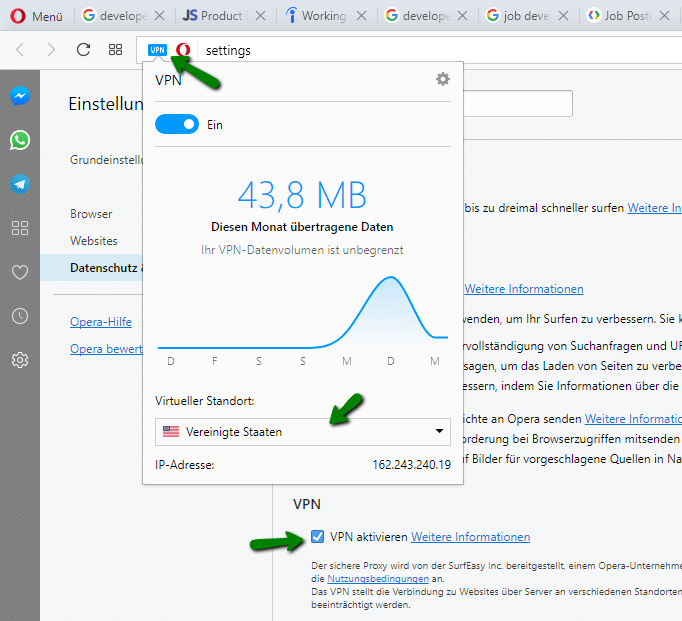The image size is (682, 621).
Task: Open Weitere Informationen link under Datenschutz heading
Action: [524, 289]
